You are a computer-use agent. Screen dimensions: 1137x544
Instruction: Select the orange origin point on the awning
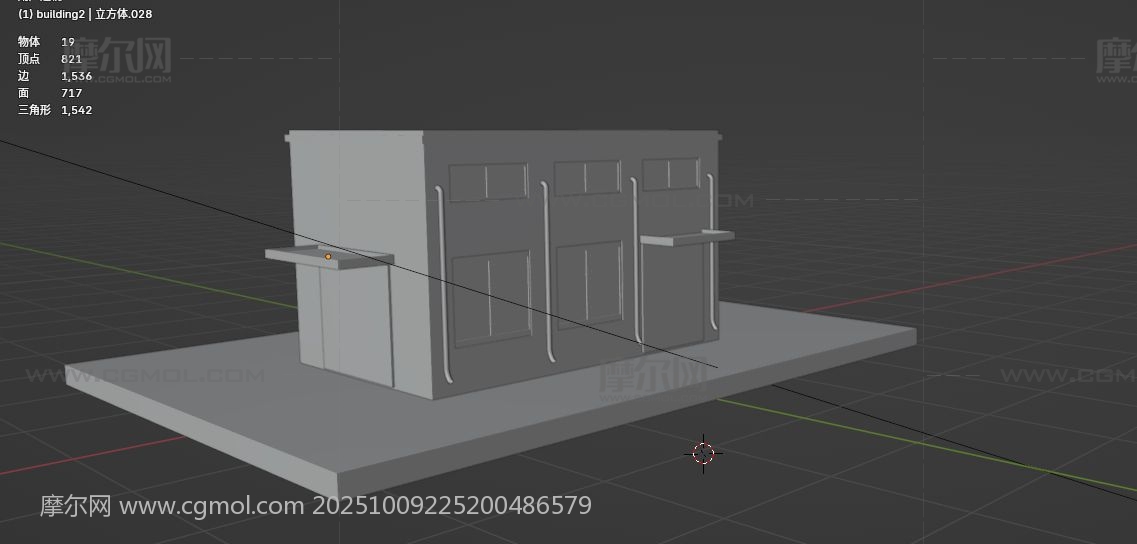[328, 257]
